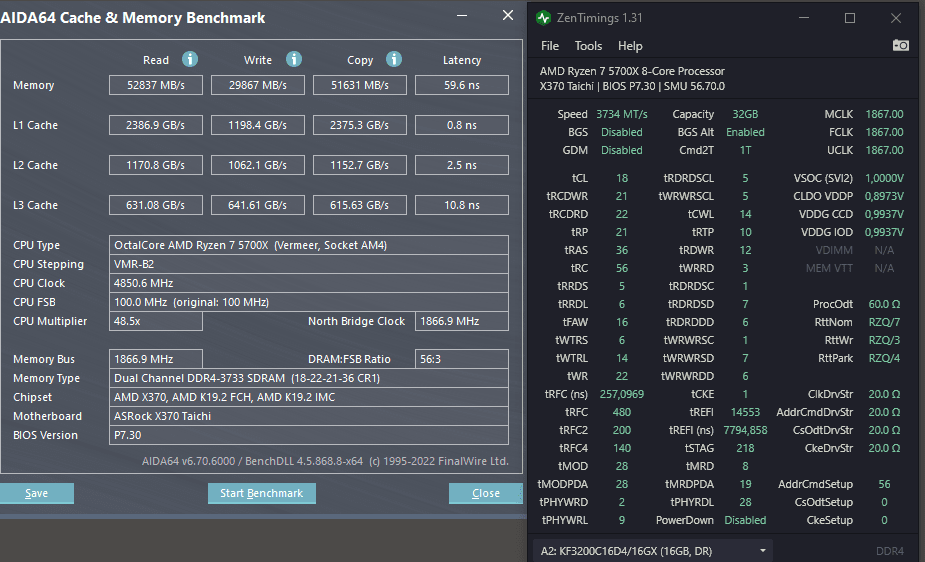Click the CPU Type information field

click(x=309, y=245)
